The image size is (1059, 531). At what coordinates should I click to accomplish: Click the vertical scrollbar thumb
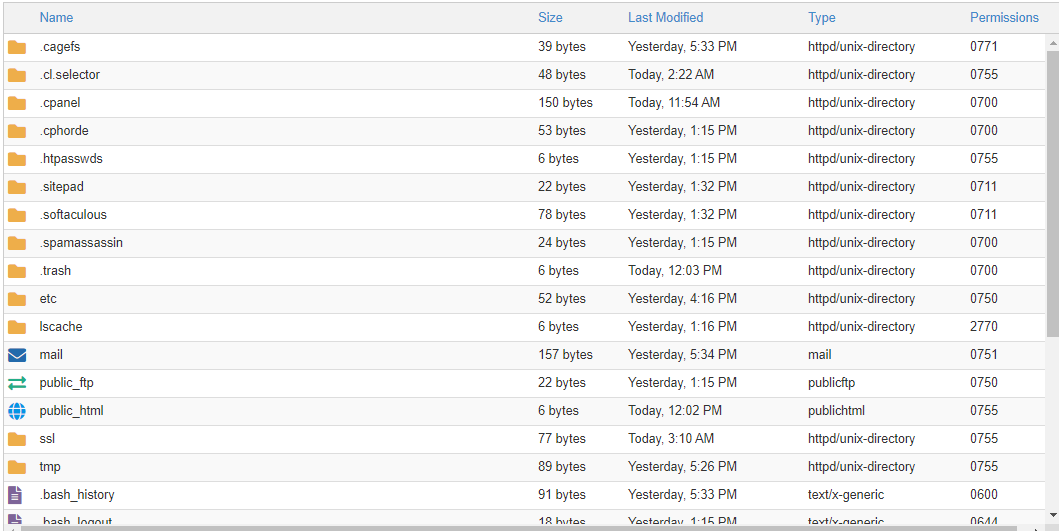1053,193
